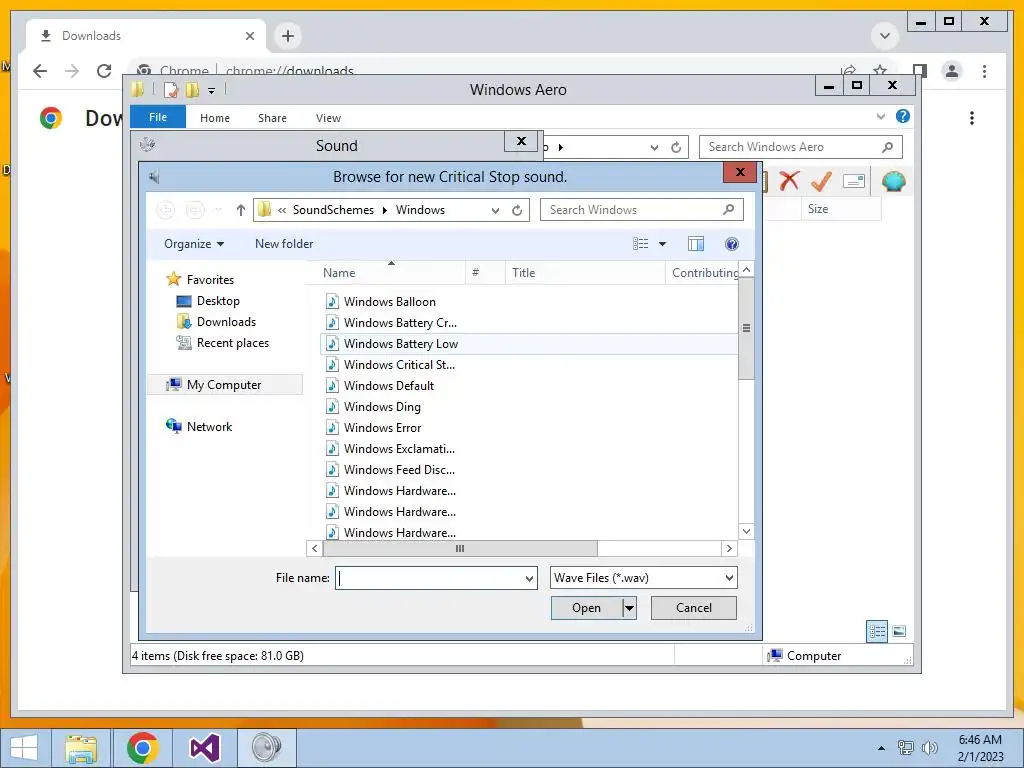This screenshot has width=1024, height=768.
Task: Switch to the View ribbon tab
Action: coord(328,118)
